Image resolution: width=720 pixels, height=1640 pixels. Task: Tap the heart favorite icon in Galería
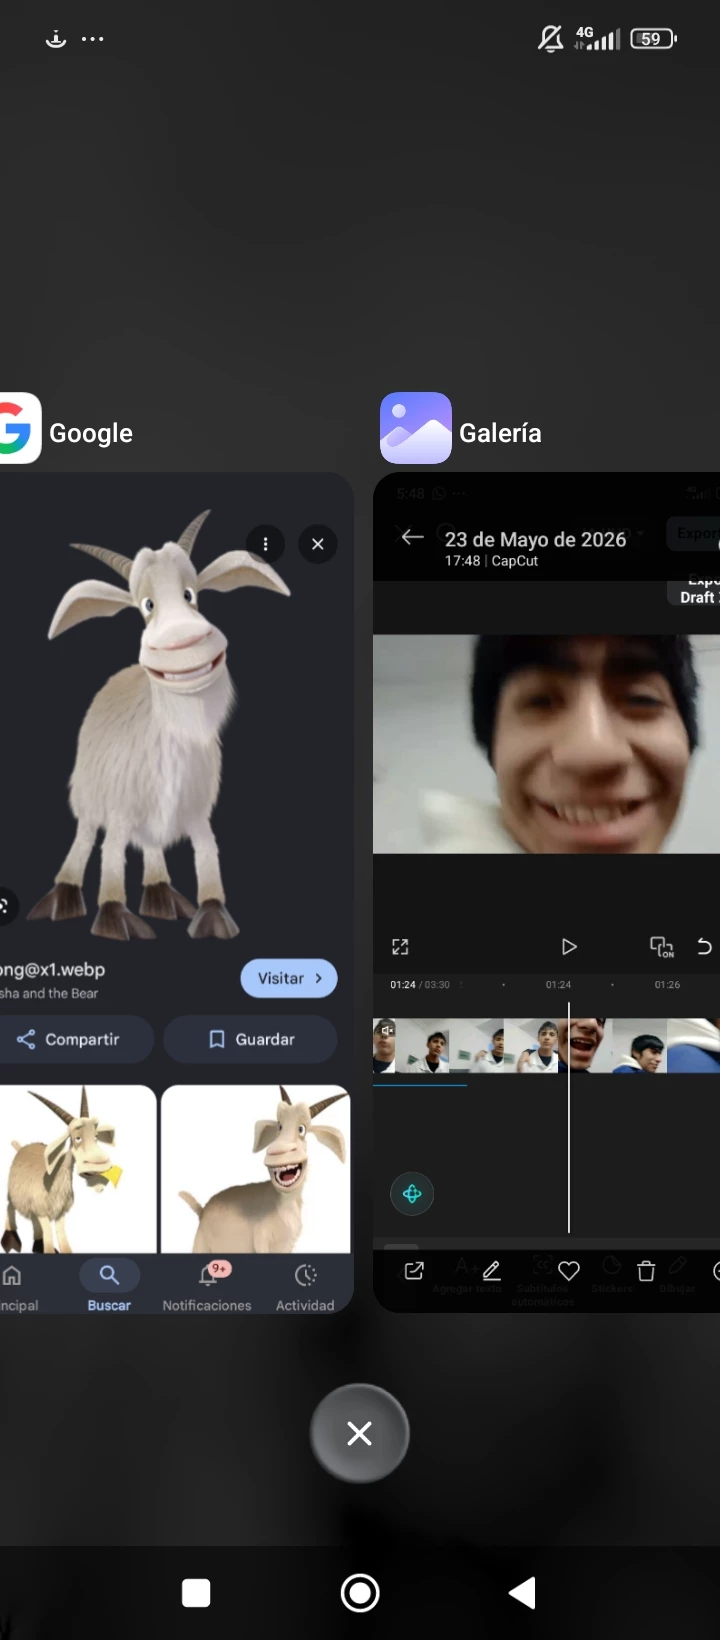click(x=569, y=1271)
